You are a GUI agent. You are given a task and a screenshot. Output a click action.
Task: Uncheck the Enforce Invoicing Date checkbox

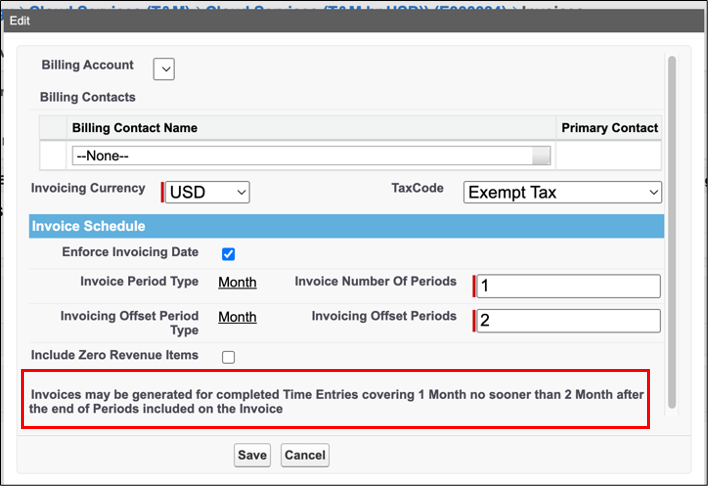228,254
